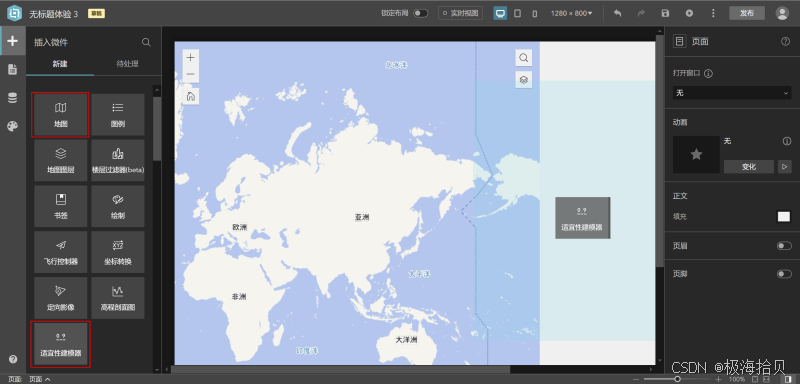Viewport: 800px width, 384px height.
Task: Select the 飞行控制器 (Fly Controller) widget
Action: click(60, 252)
